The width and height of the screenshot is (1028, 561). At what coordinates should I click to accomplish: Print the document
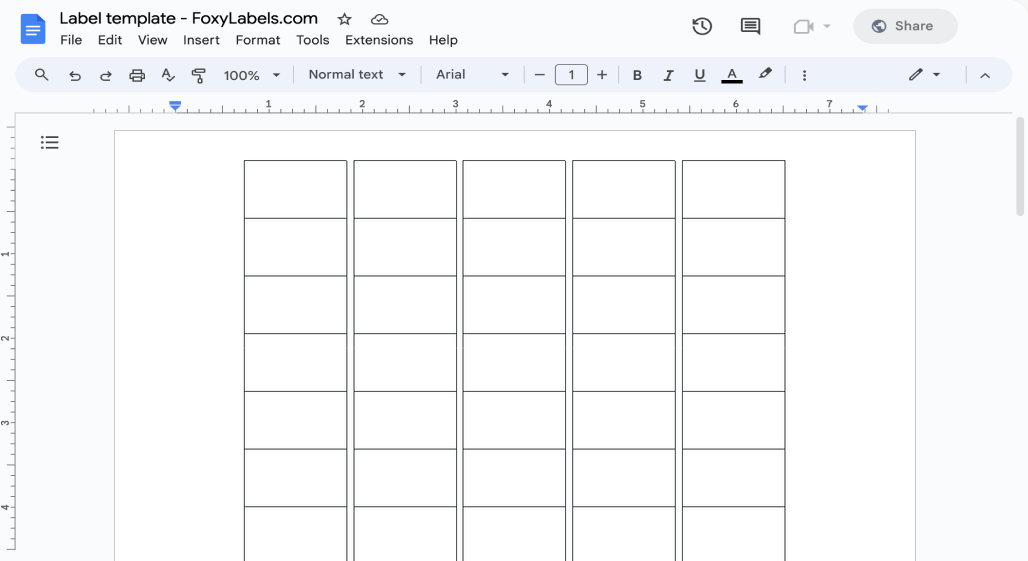[x=136, y=75]
